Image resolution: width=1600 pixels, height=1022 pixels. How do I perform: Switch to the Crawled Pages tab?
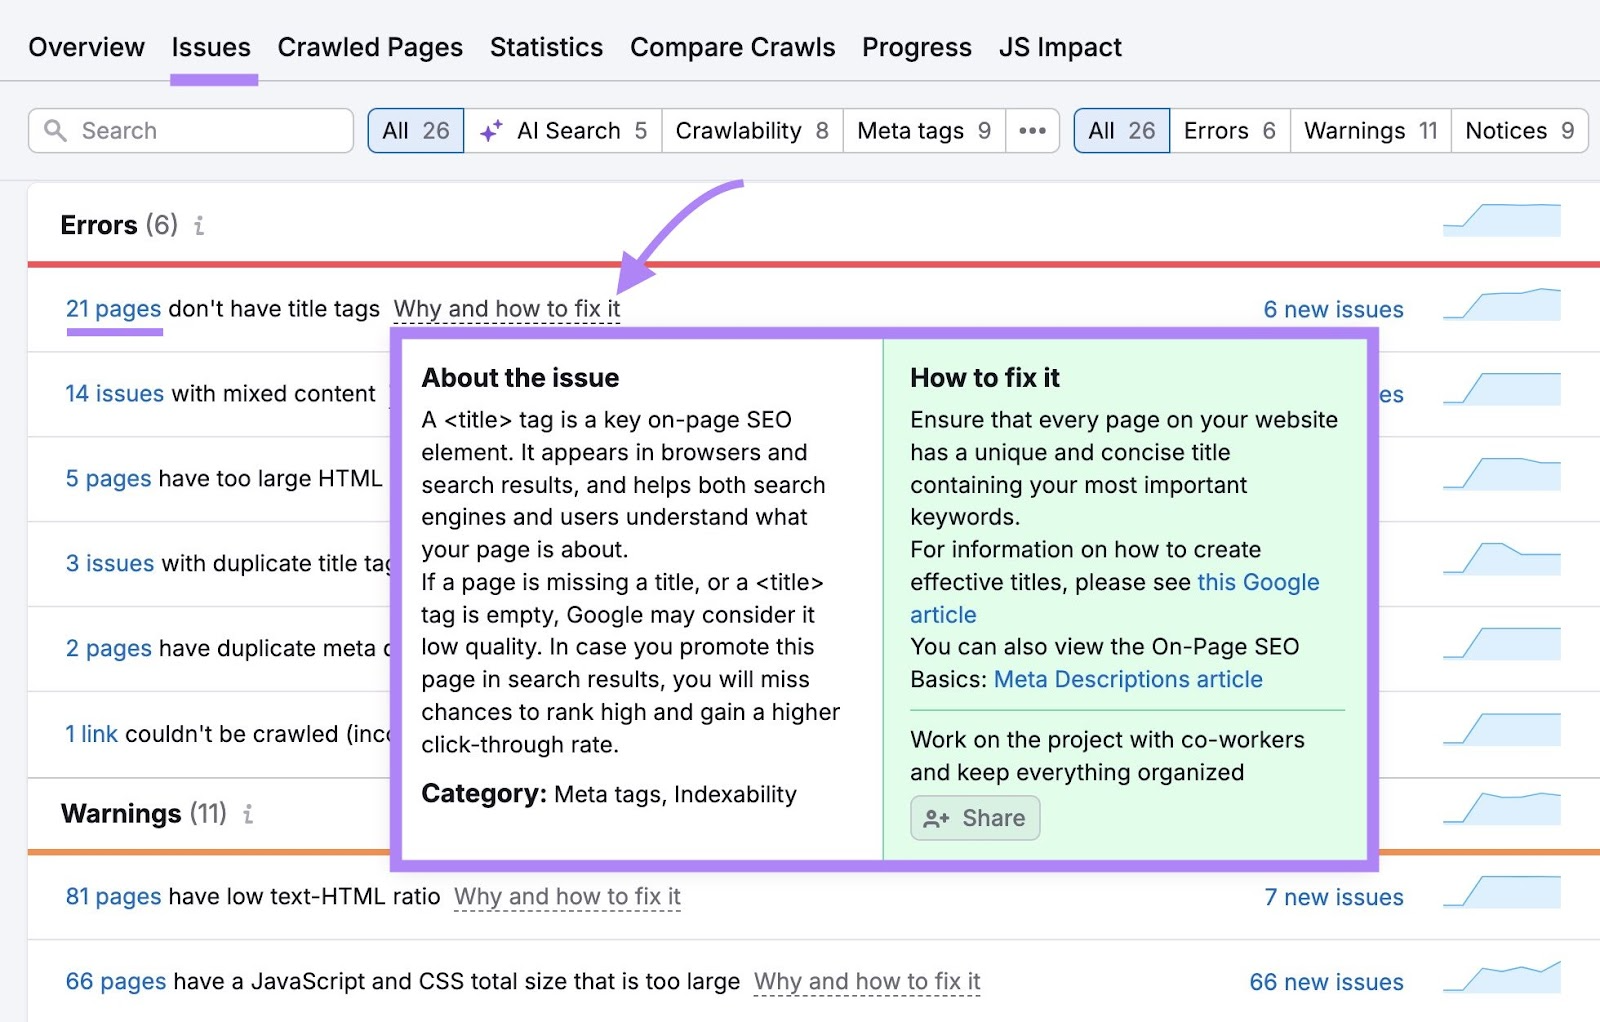(369, 46)
